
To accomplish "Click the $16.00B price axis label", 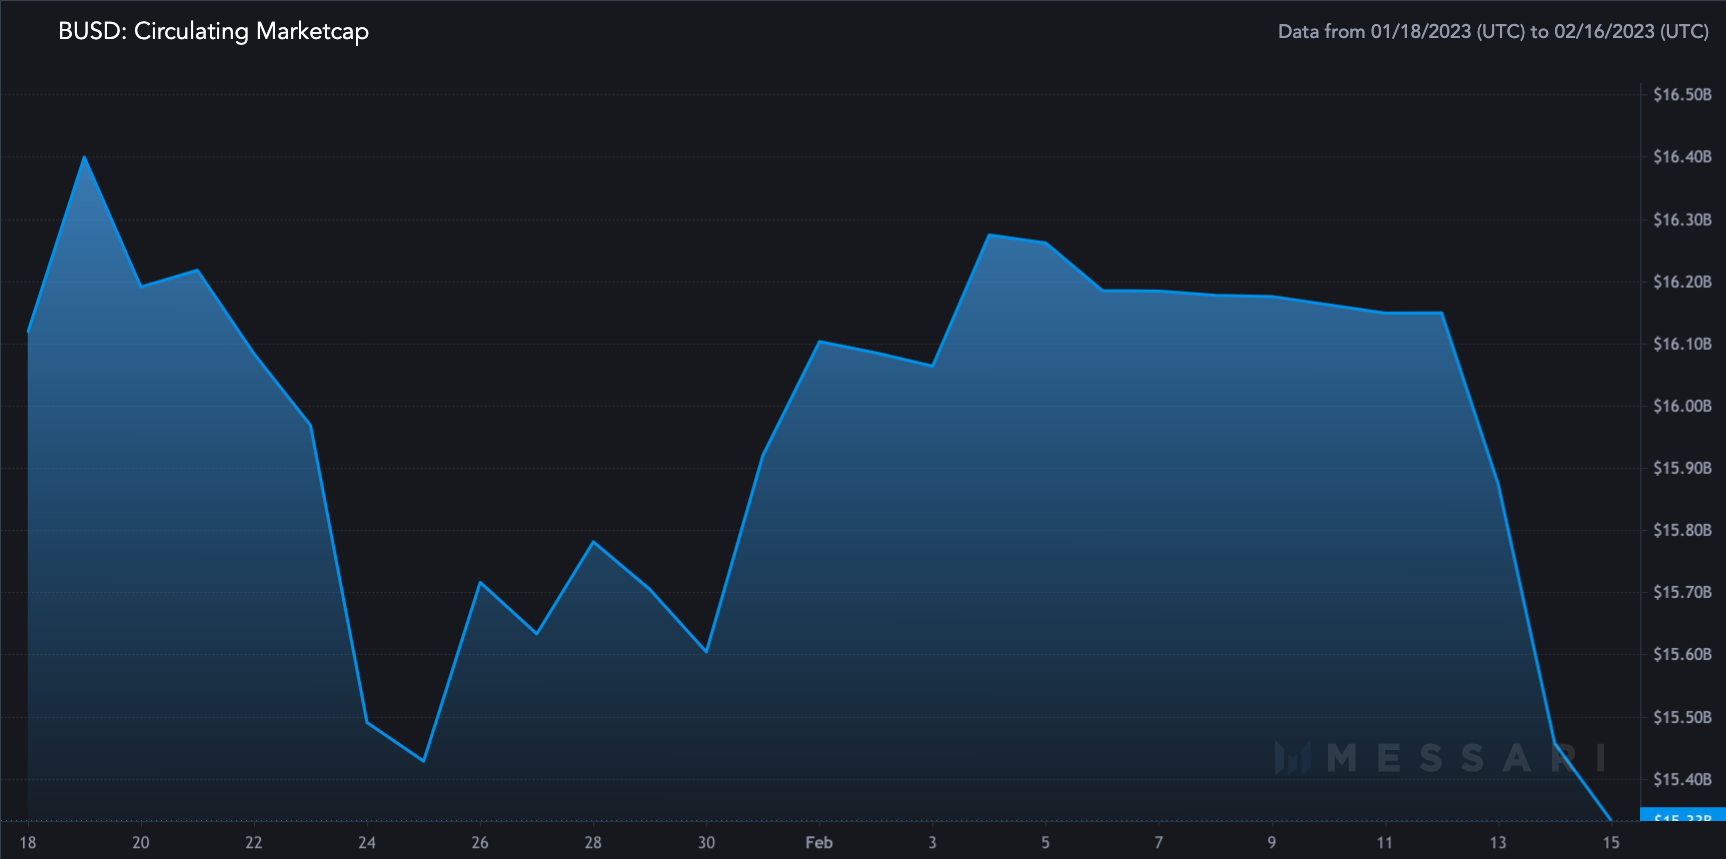I will 1682,406.
